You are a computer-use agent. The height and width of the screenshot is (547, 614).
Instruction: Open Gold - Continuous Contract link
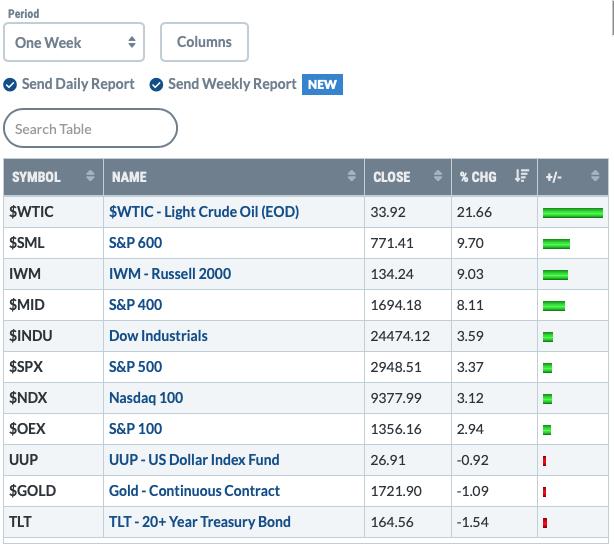coord(195,491)
